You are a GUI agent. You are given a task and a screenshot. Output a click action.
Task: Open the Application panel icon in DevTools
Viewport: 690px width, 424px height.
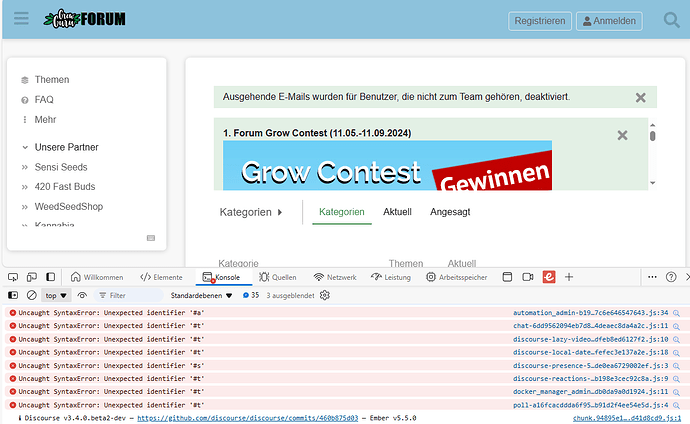507,277
